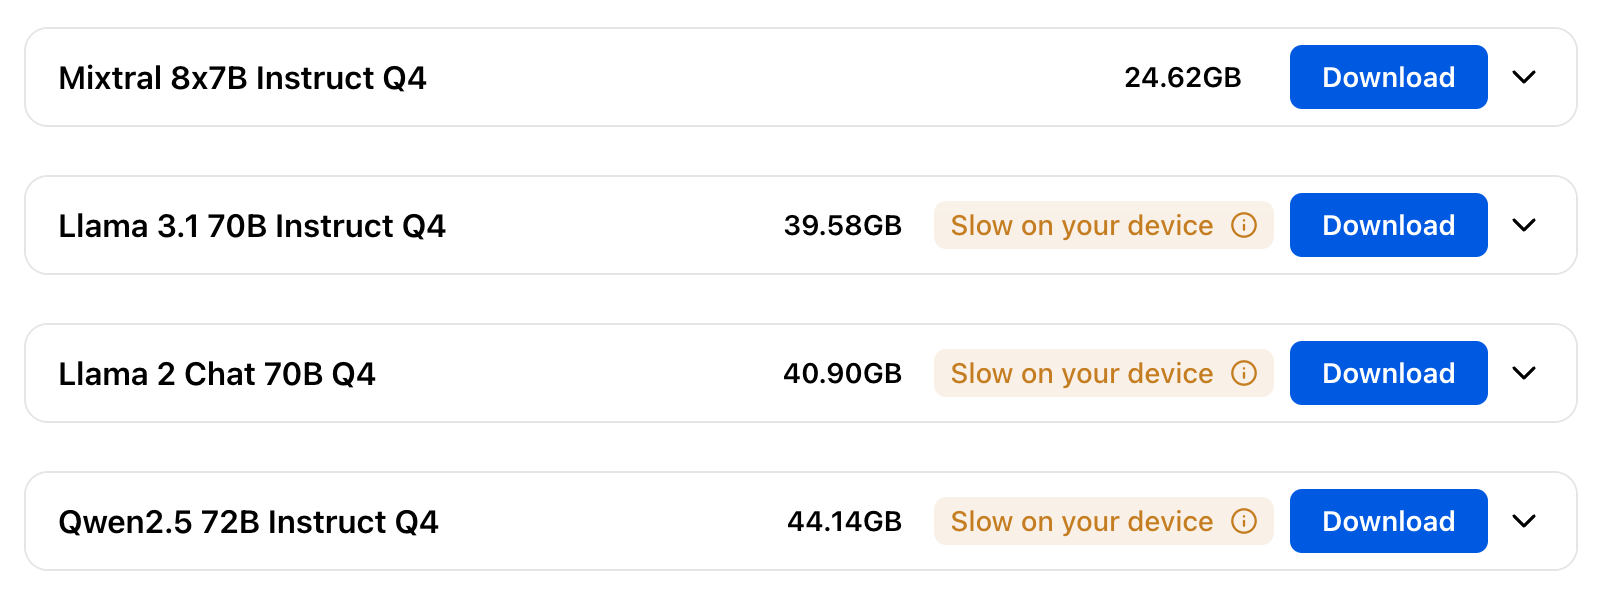Click the Mixtral 8x7B Instruct Q4 title

pos(242,78)
